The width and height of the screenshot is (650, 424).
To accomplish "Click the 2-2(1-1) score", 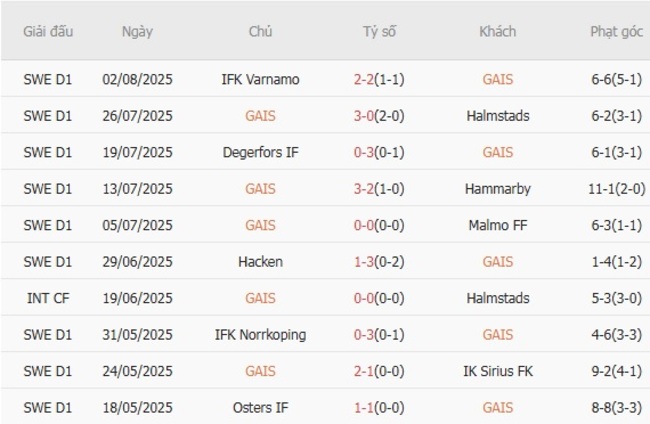I will (379, 79).
